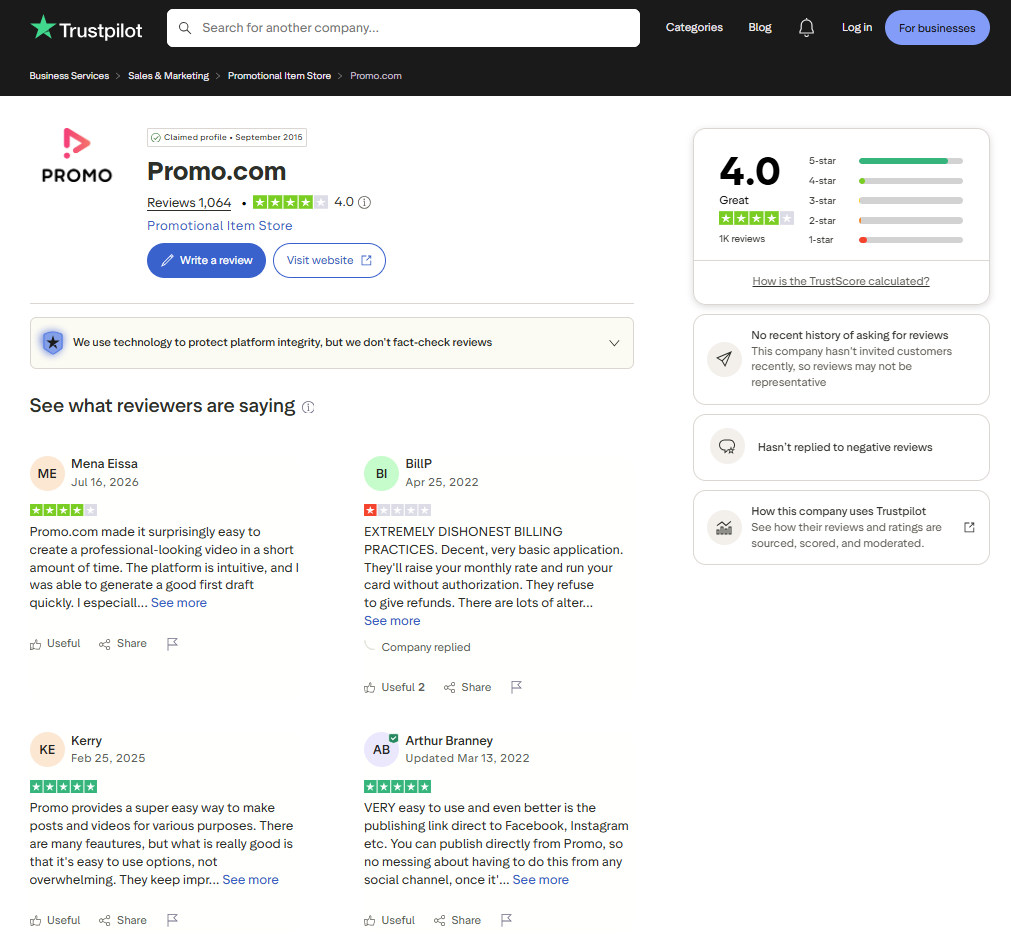
Task: Click the search magnifier icon
Action: pos(185,28)
